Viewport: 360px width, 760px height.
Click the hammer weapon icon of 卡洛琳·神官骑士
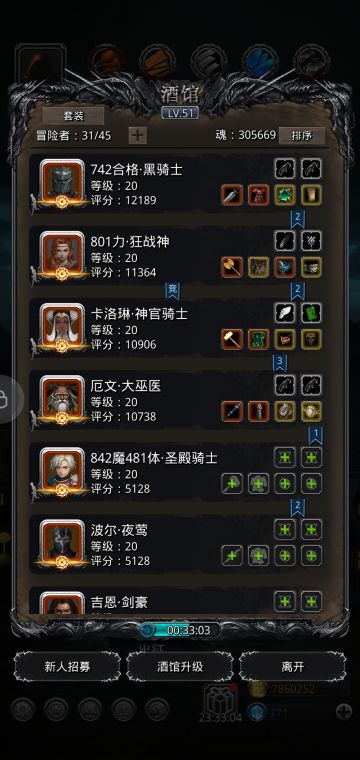point(232,339)
